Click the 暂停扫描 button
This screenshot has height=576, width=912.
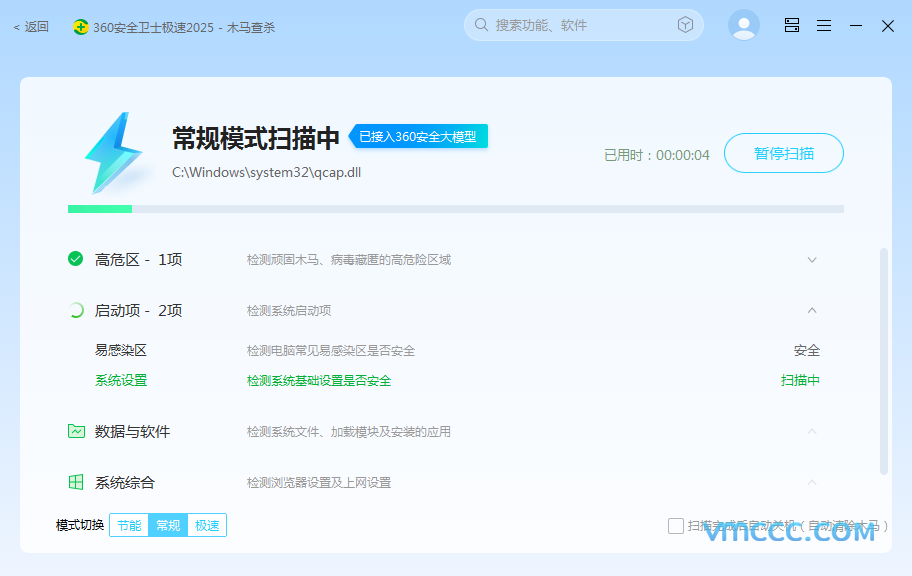pos(784,153)
